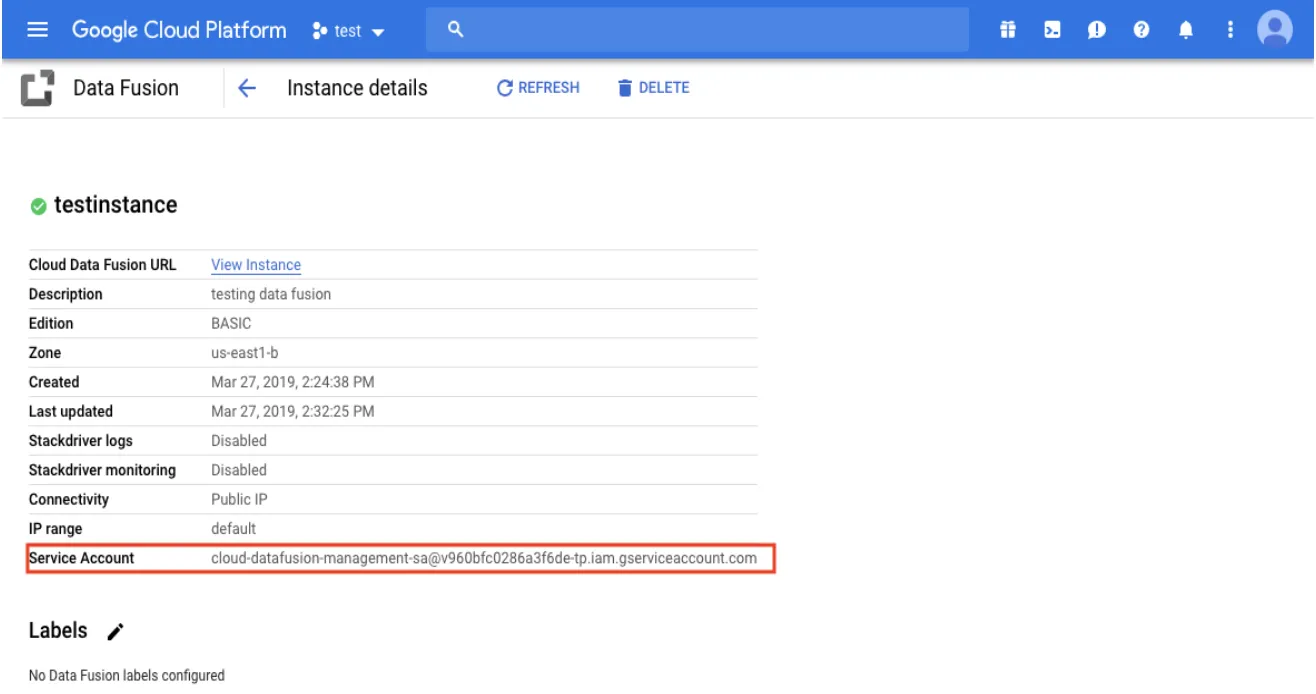Click the search magnifier icon
Viewport: 1316px width, 694px height.
455,30
